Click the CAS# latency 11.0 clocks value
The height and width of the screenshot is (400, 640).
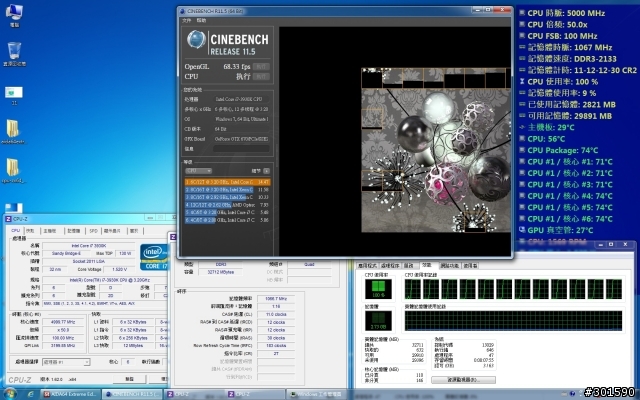276,314
